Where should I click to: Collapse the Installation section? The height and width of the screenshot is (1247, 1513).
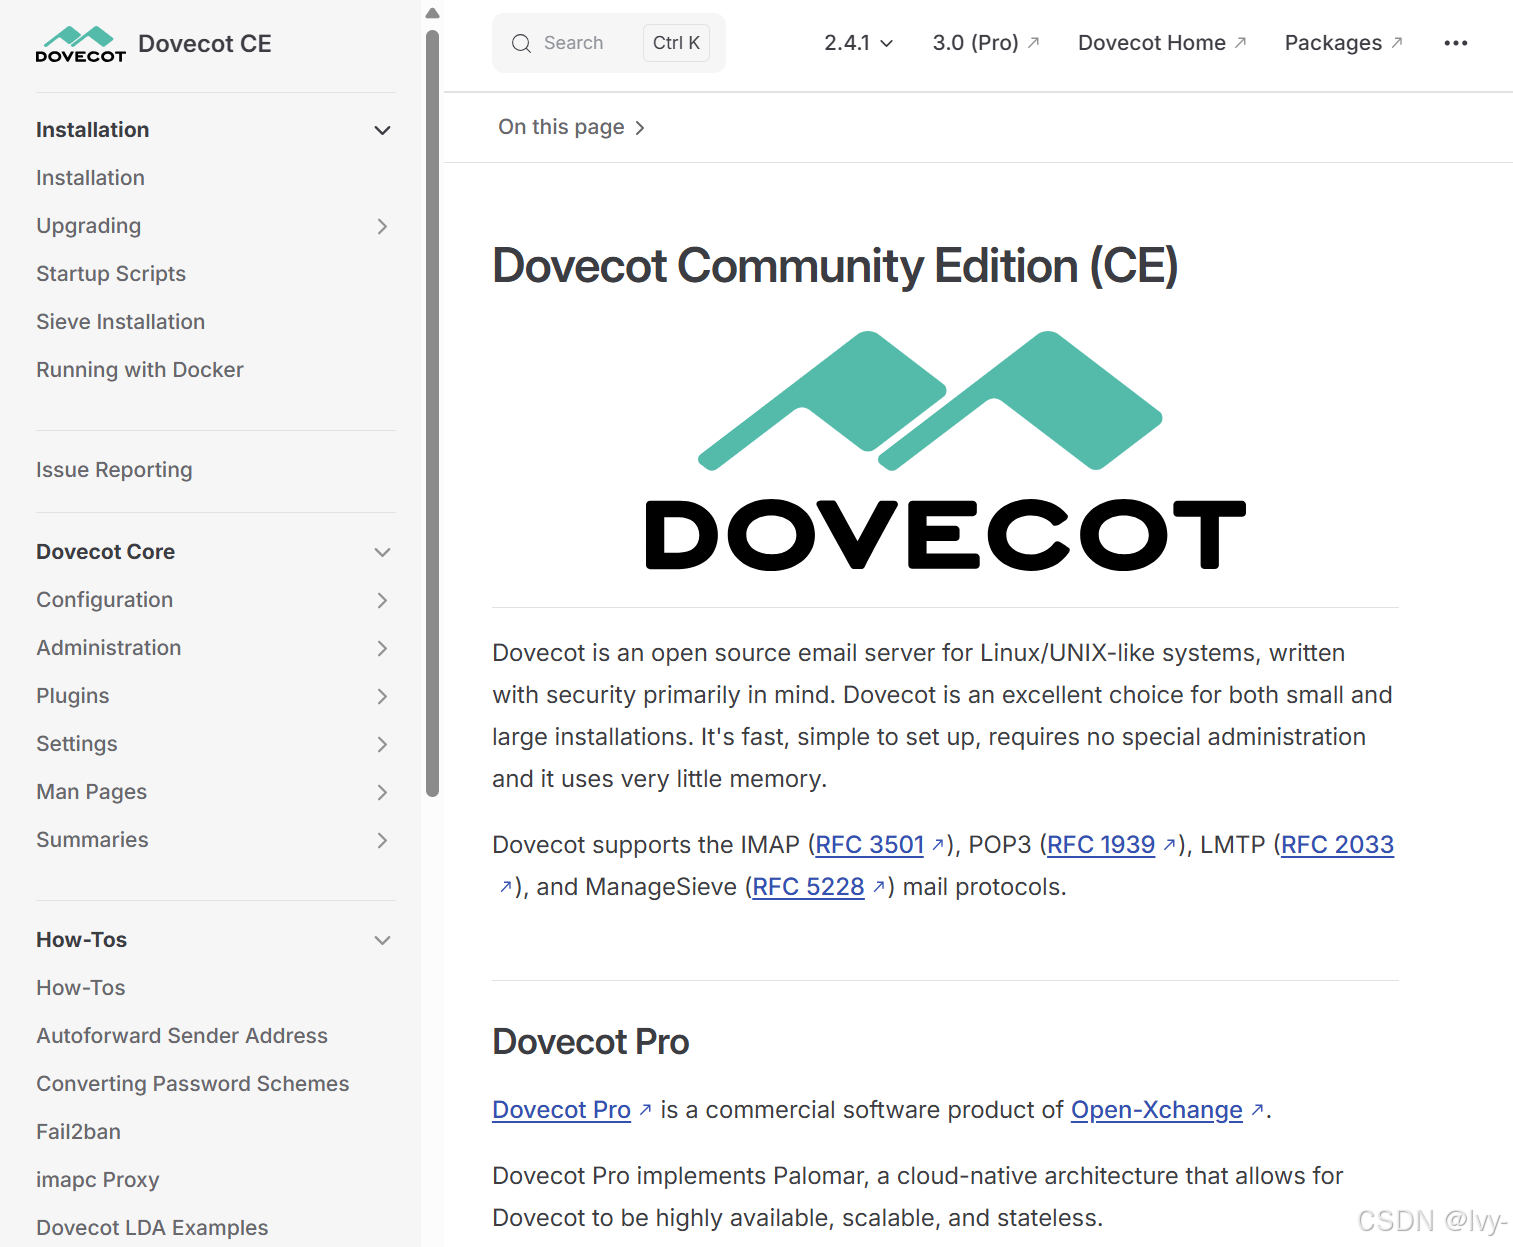pyautogui.click(x=382, y=130)
